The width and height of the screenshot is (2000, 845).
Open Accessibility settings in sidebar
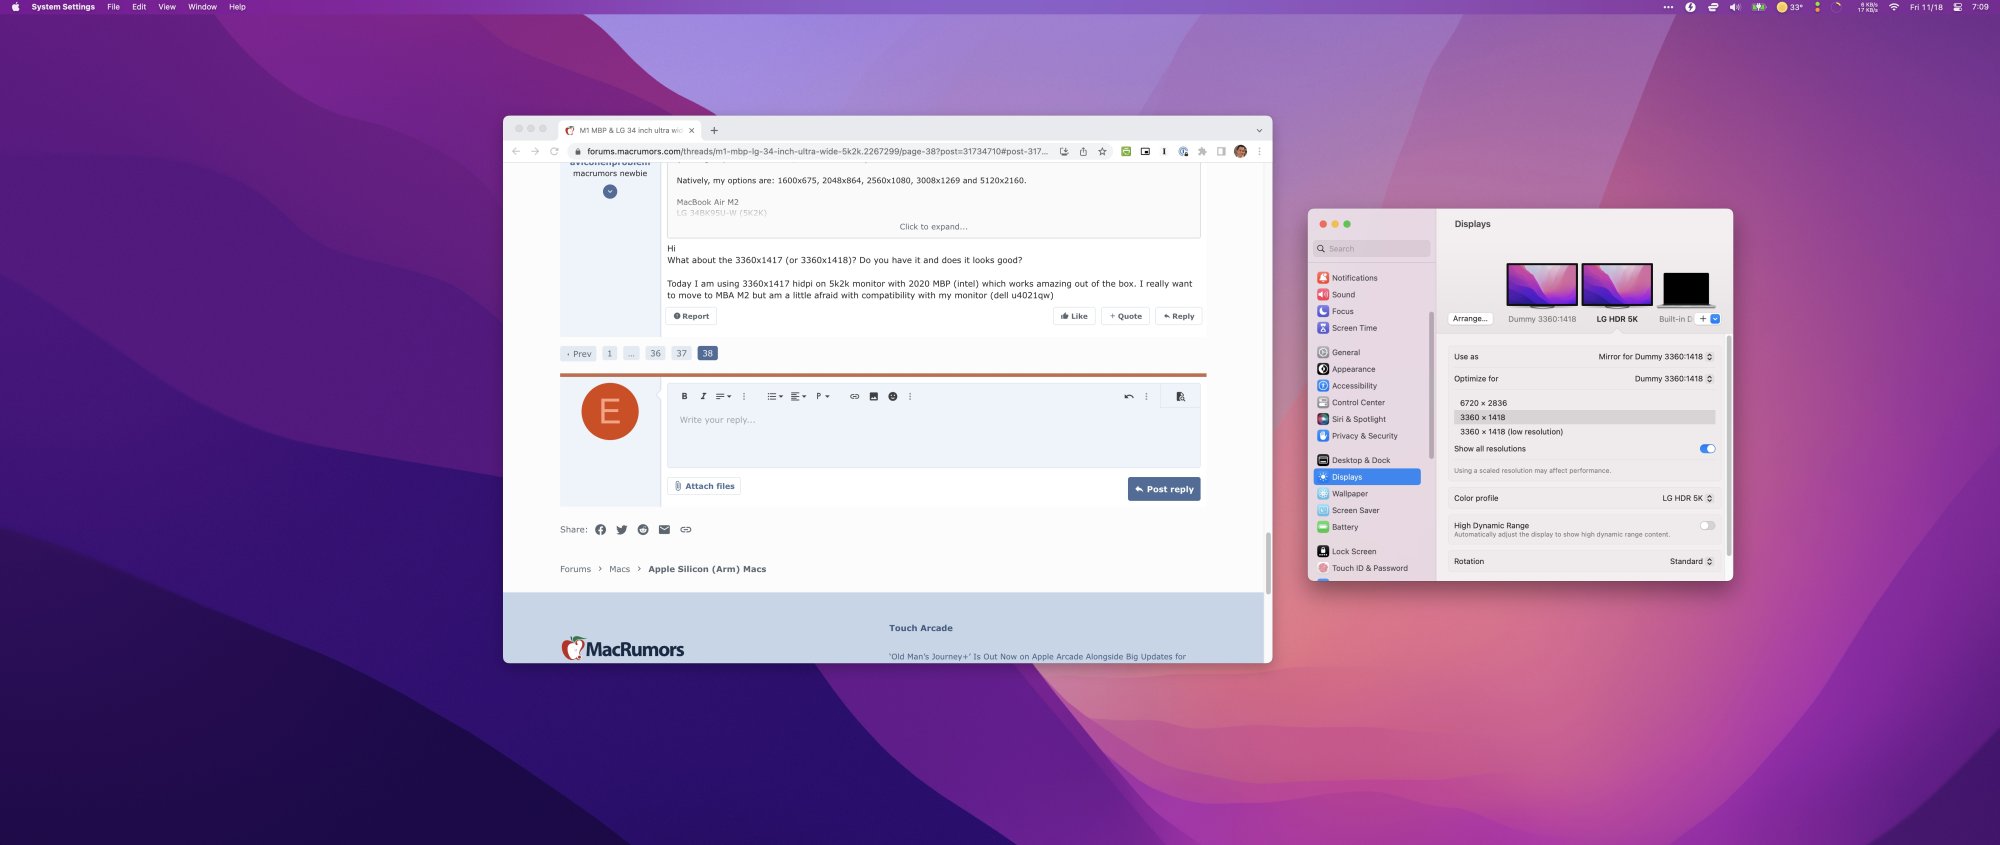[x=1367, y=386]
